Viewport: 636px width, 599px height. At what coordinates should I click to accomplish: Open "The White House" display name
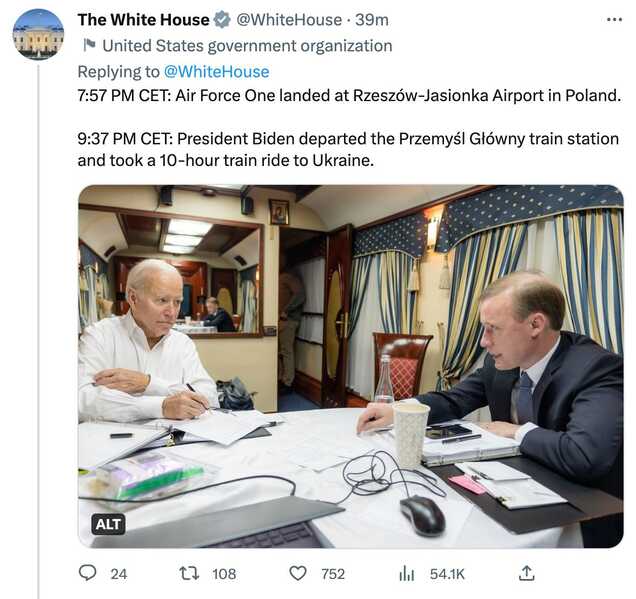click(x=144, y=20)
